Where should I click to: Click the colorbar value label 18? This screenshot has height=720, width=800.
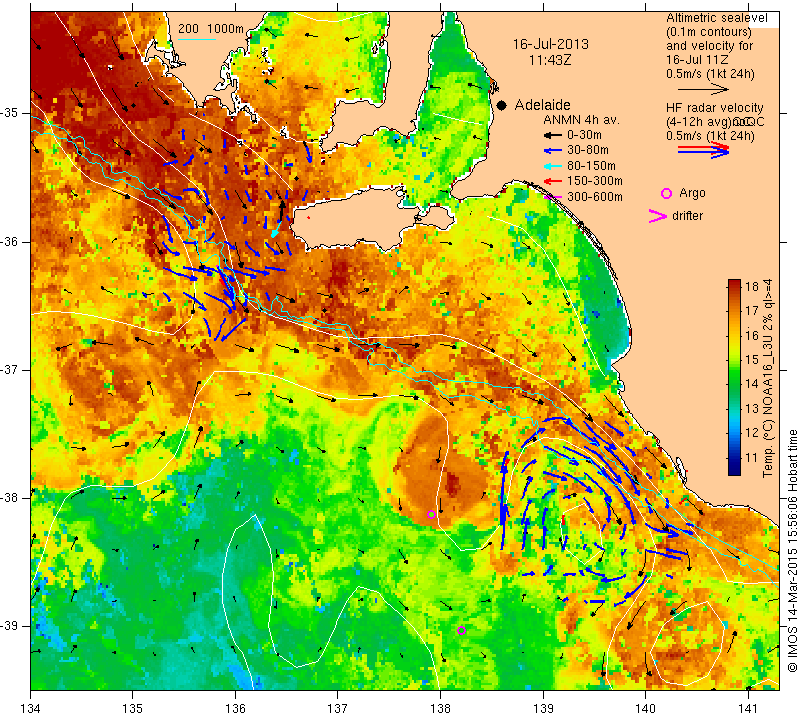coord(752,286)
